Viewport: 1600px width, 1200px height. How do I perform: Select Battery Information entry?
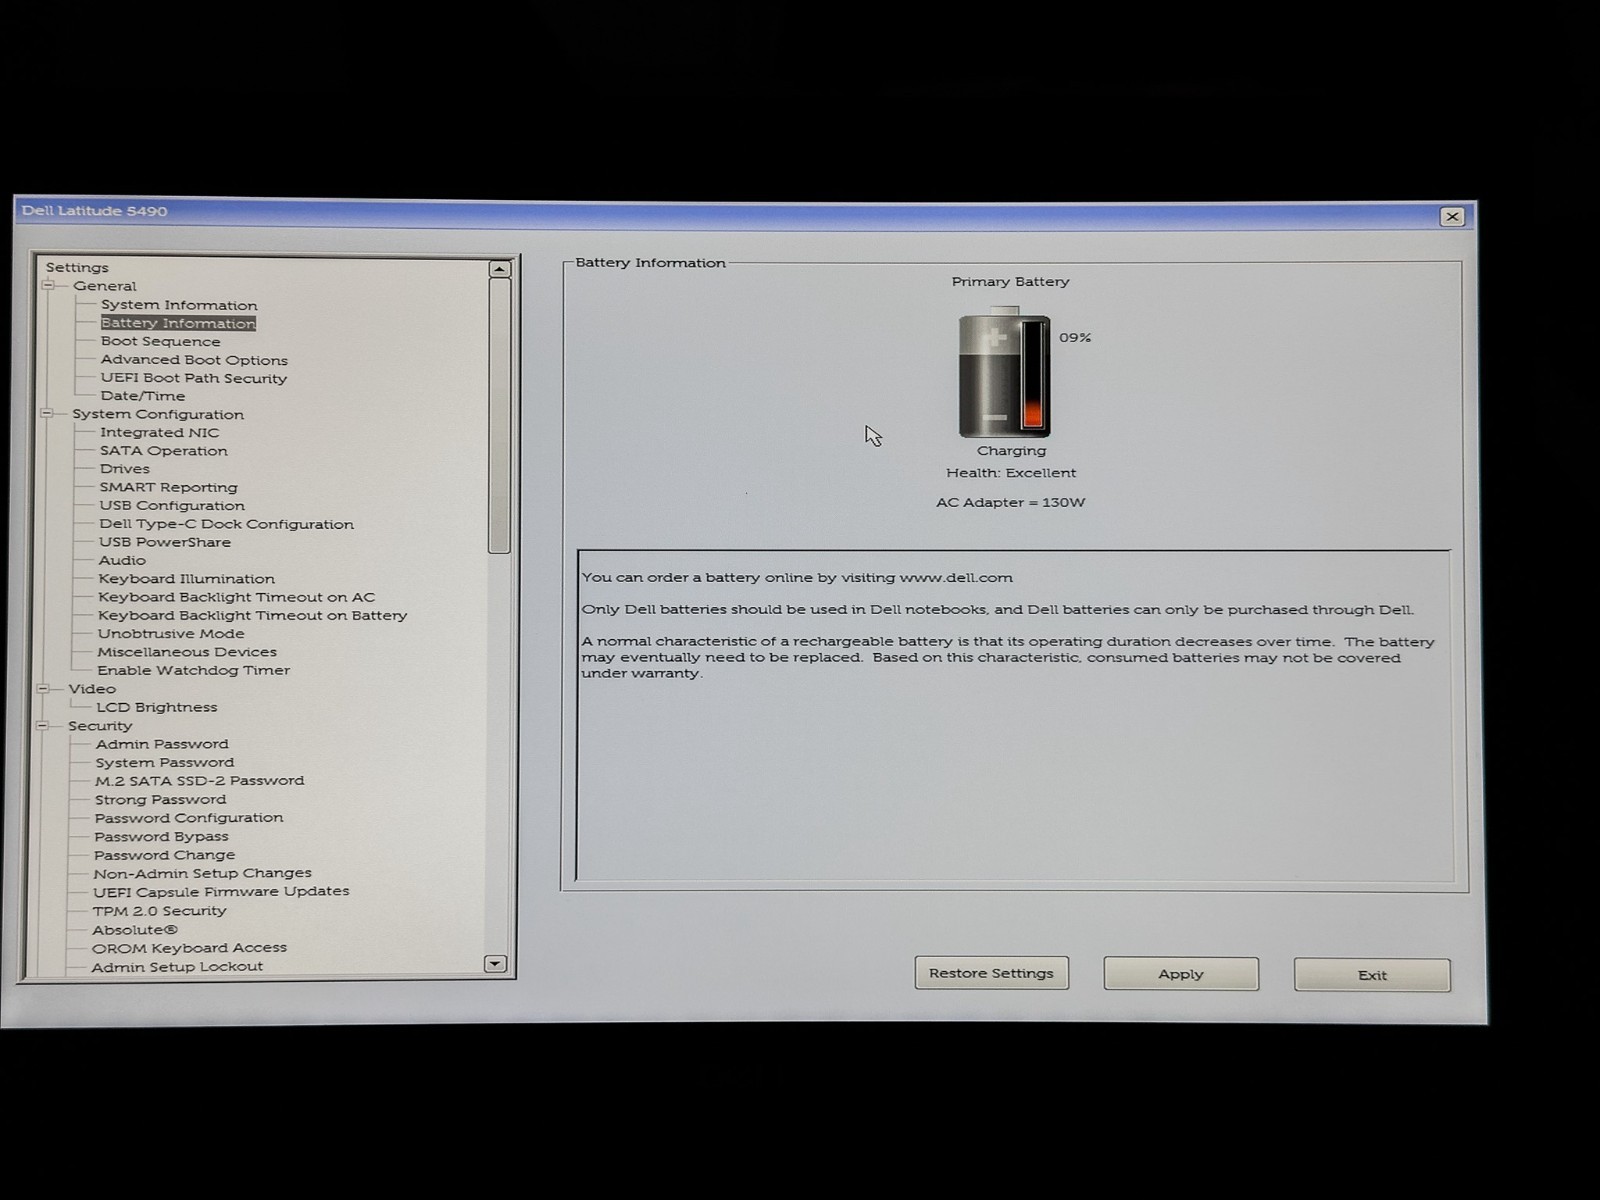pyautogui.click(x=178, y=323)
